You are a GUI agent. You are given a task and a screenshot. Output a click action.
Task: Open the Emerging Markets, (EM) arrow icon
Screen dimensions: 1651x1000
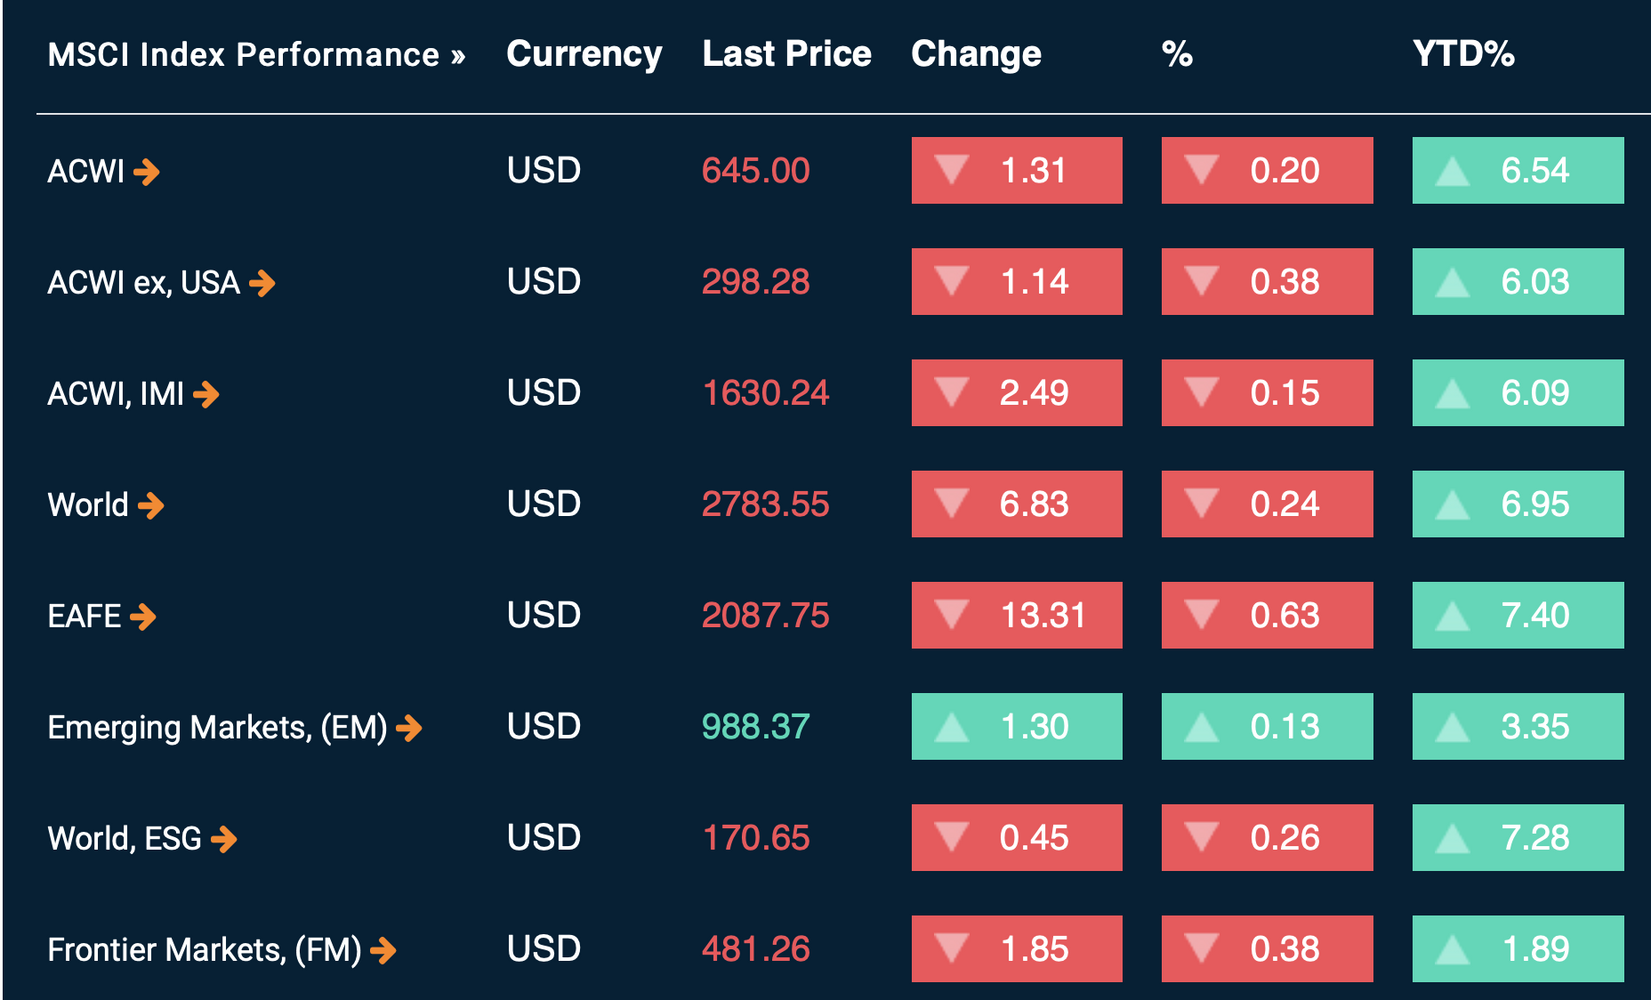[409, 727]
